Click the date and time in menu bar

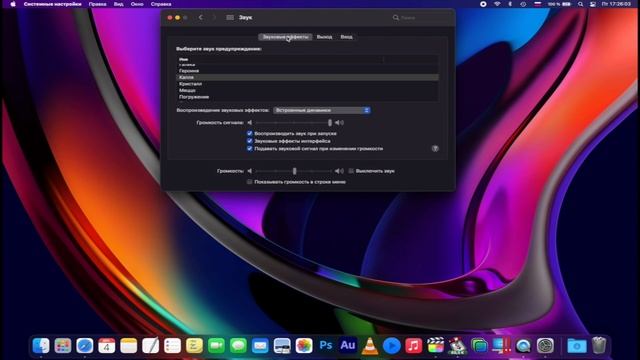616,4
